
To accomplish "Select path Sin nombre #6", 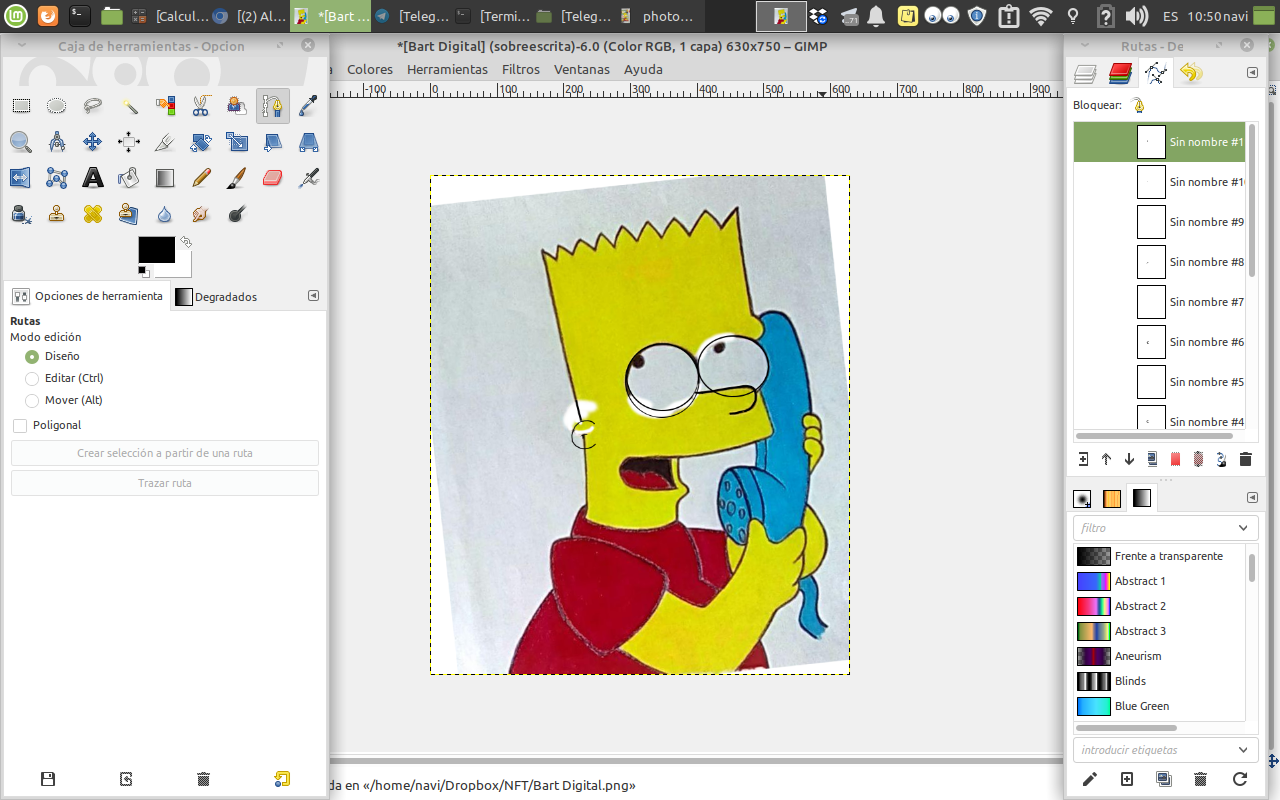I will click(1159, 342).
